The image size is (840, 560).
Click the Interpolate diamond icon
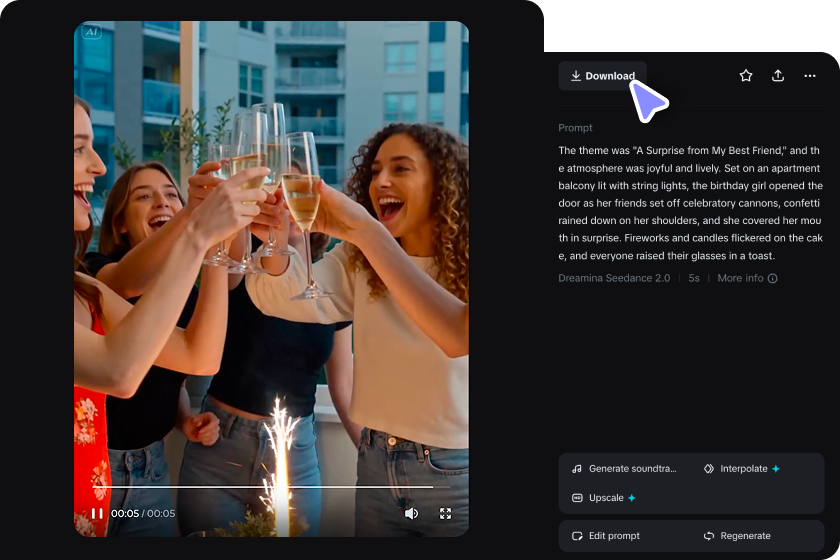pos(709,468)
